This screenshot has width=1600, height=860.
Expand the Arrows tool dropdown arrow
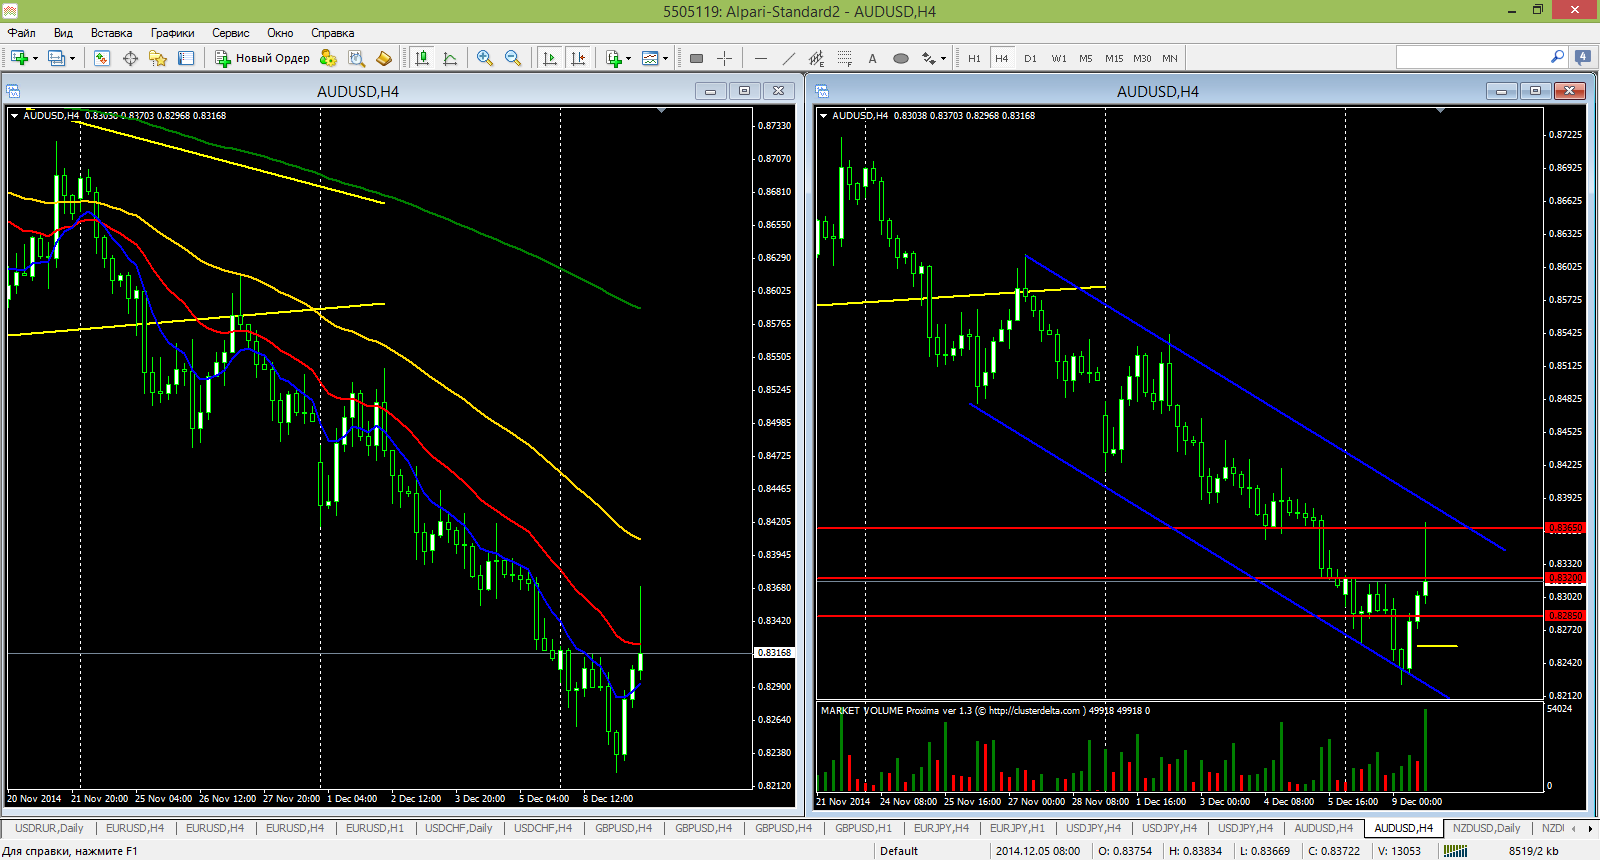pos(943,59)
